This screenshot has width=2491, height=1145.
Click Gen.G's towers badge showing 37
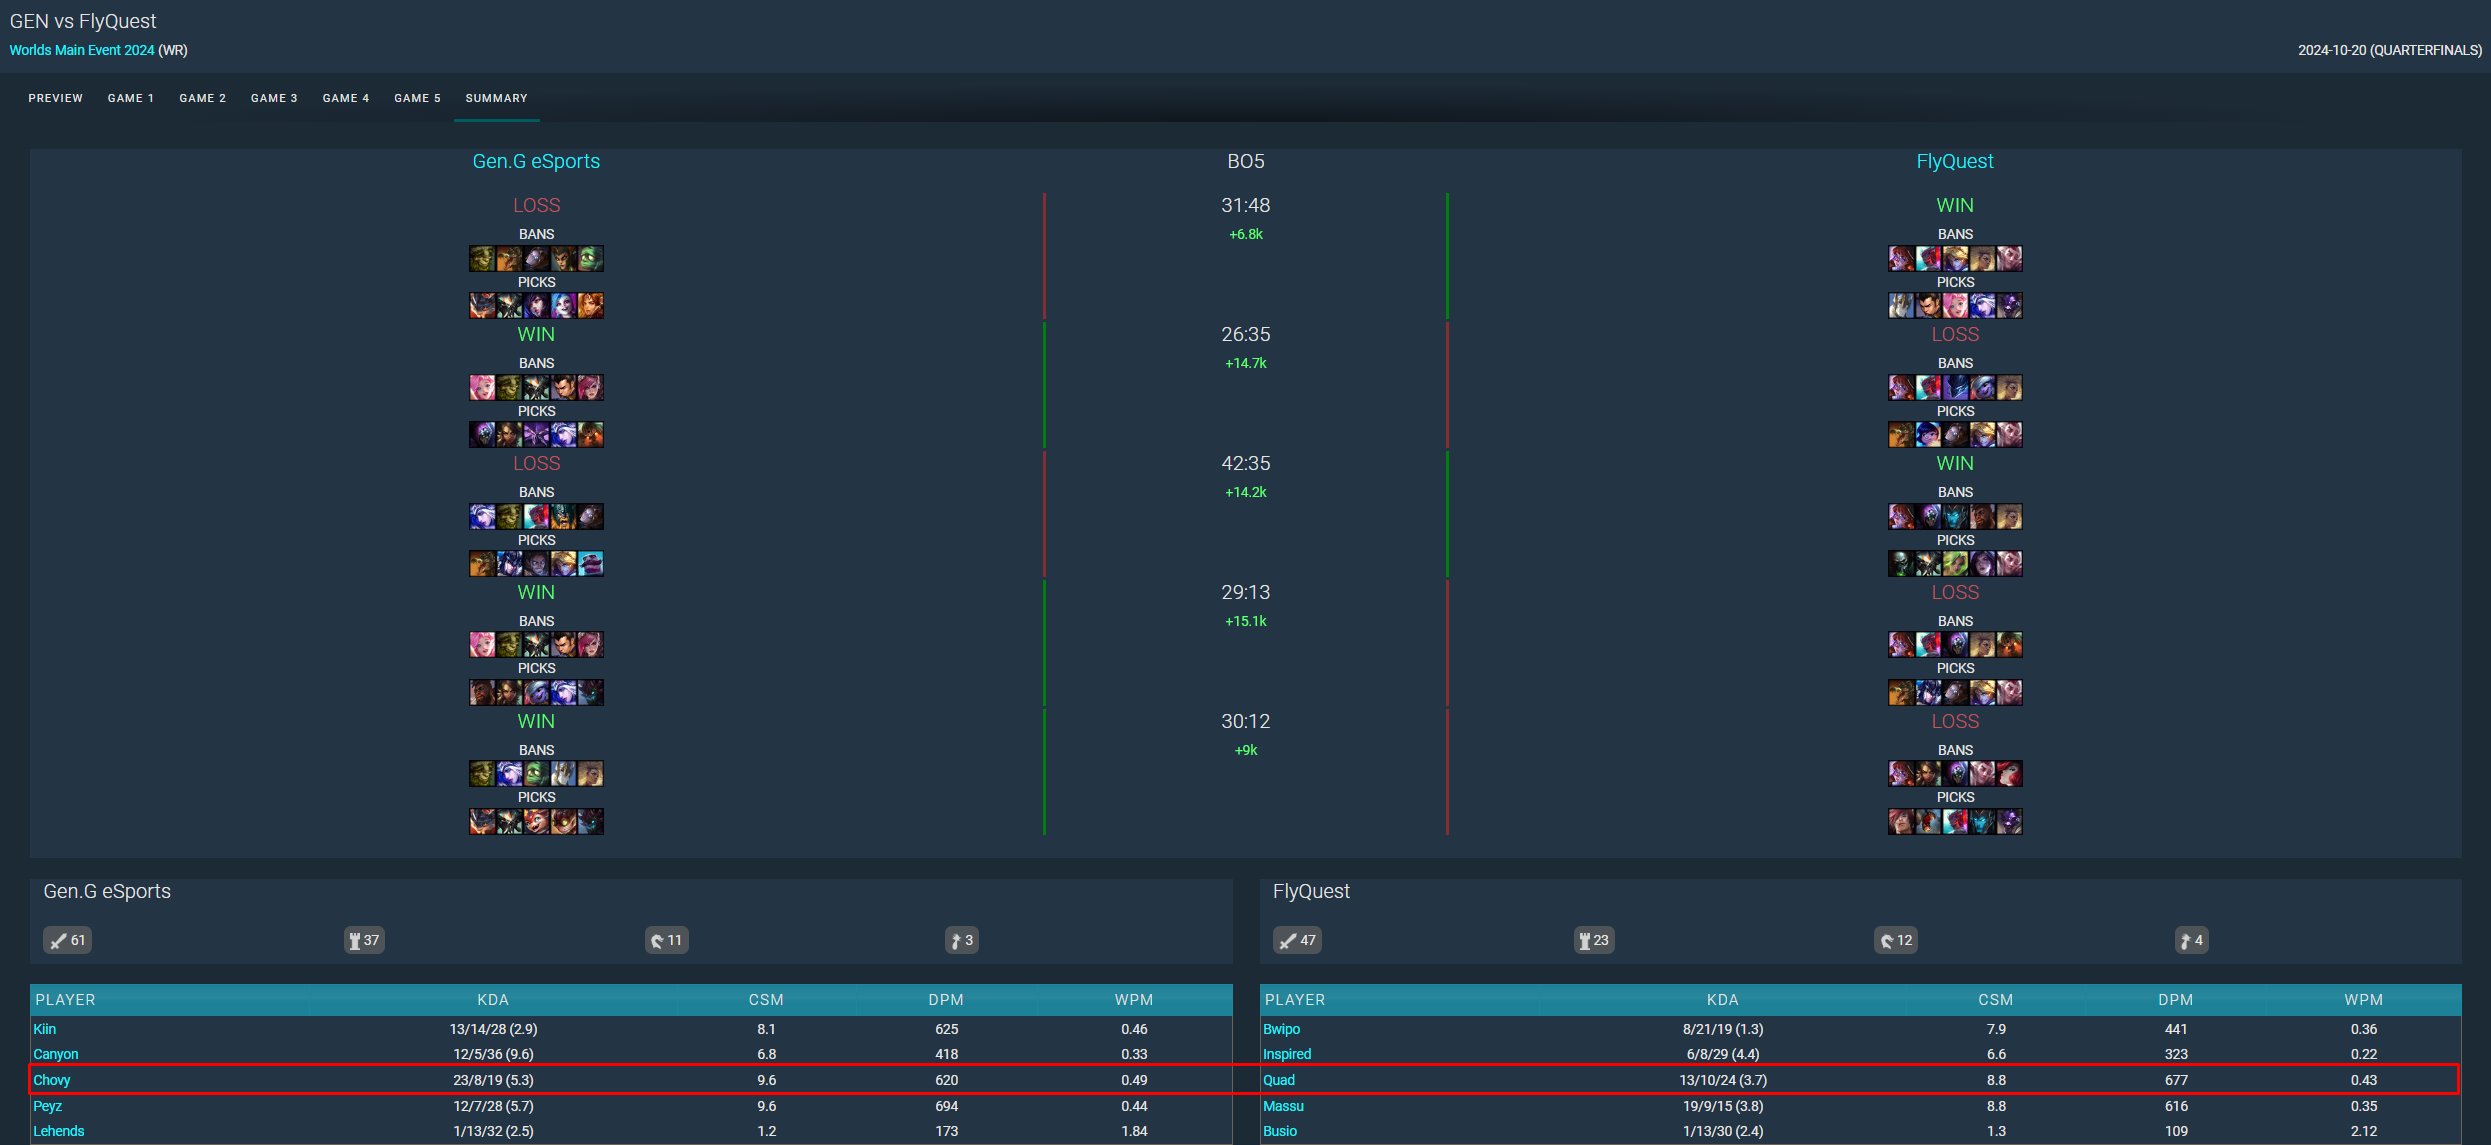(364, 940)
